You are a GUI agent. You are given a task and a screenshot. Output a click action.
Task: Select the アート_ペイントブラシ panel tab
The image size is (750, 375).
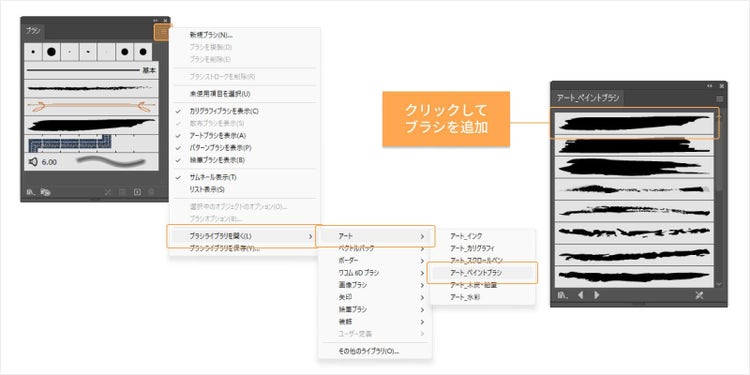click(588, 98)
